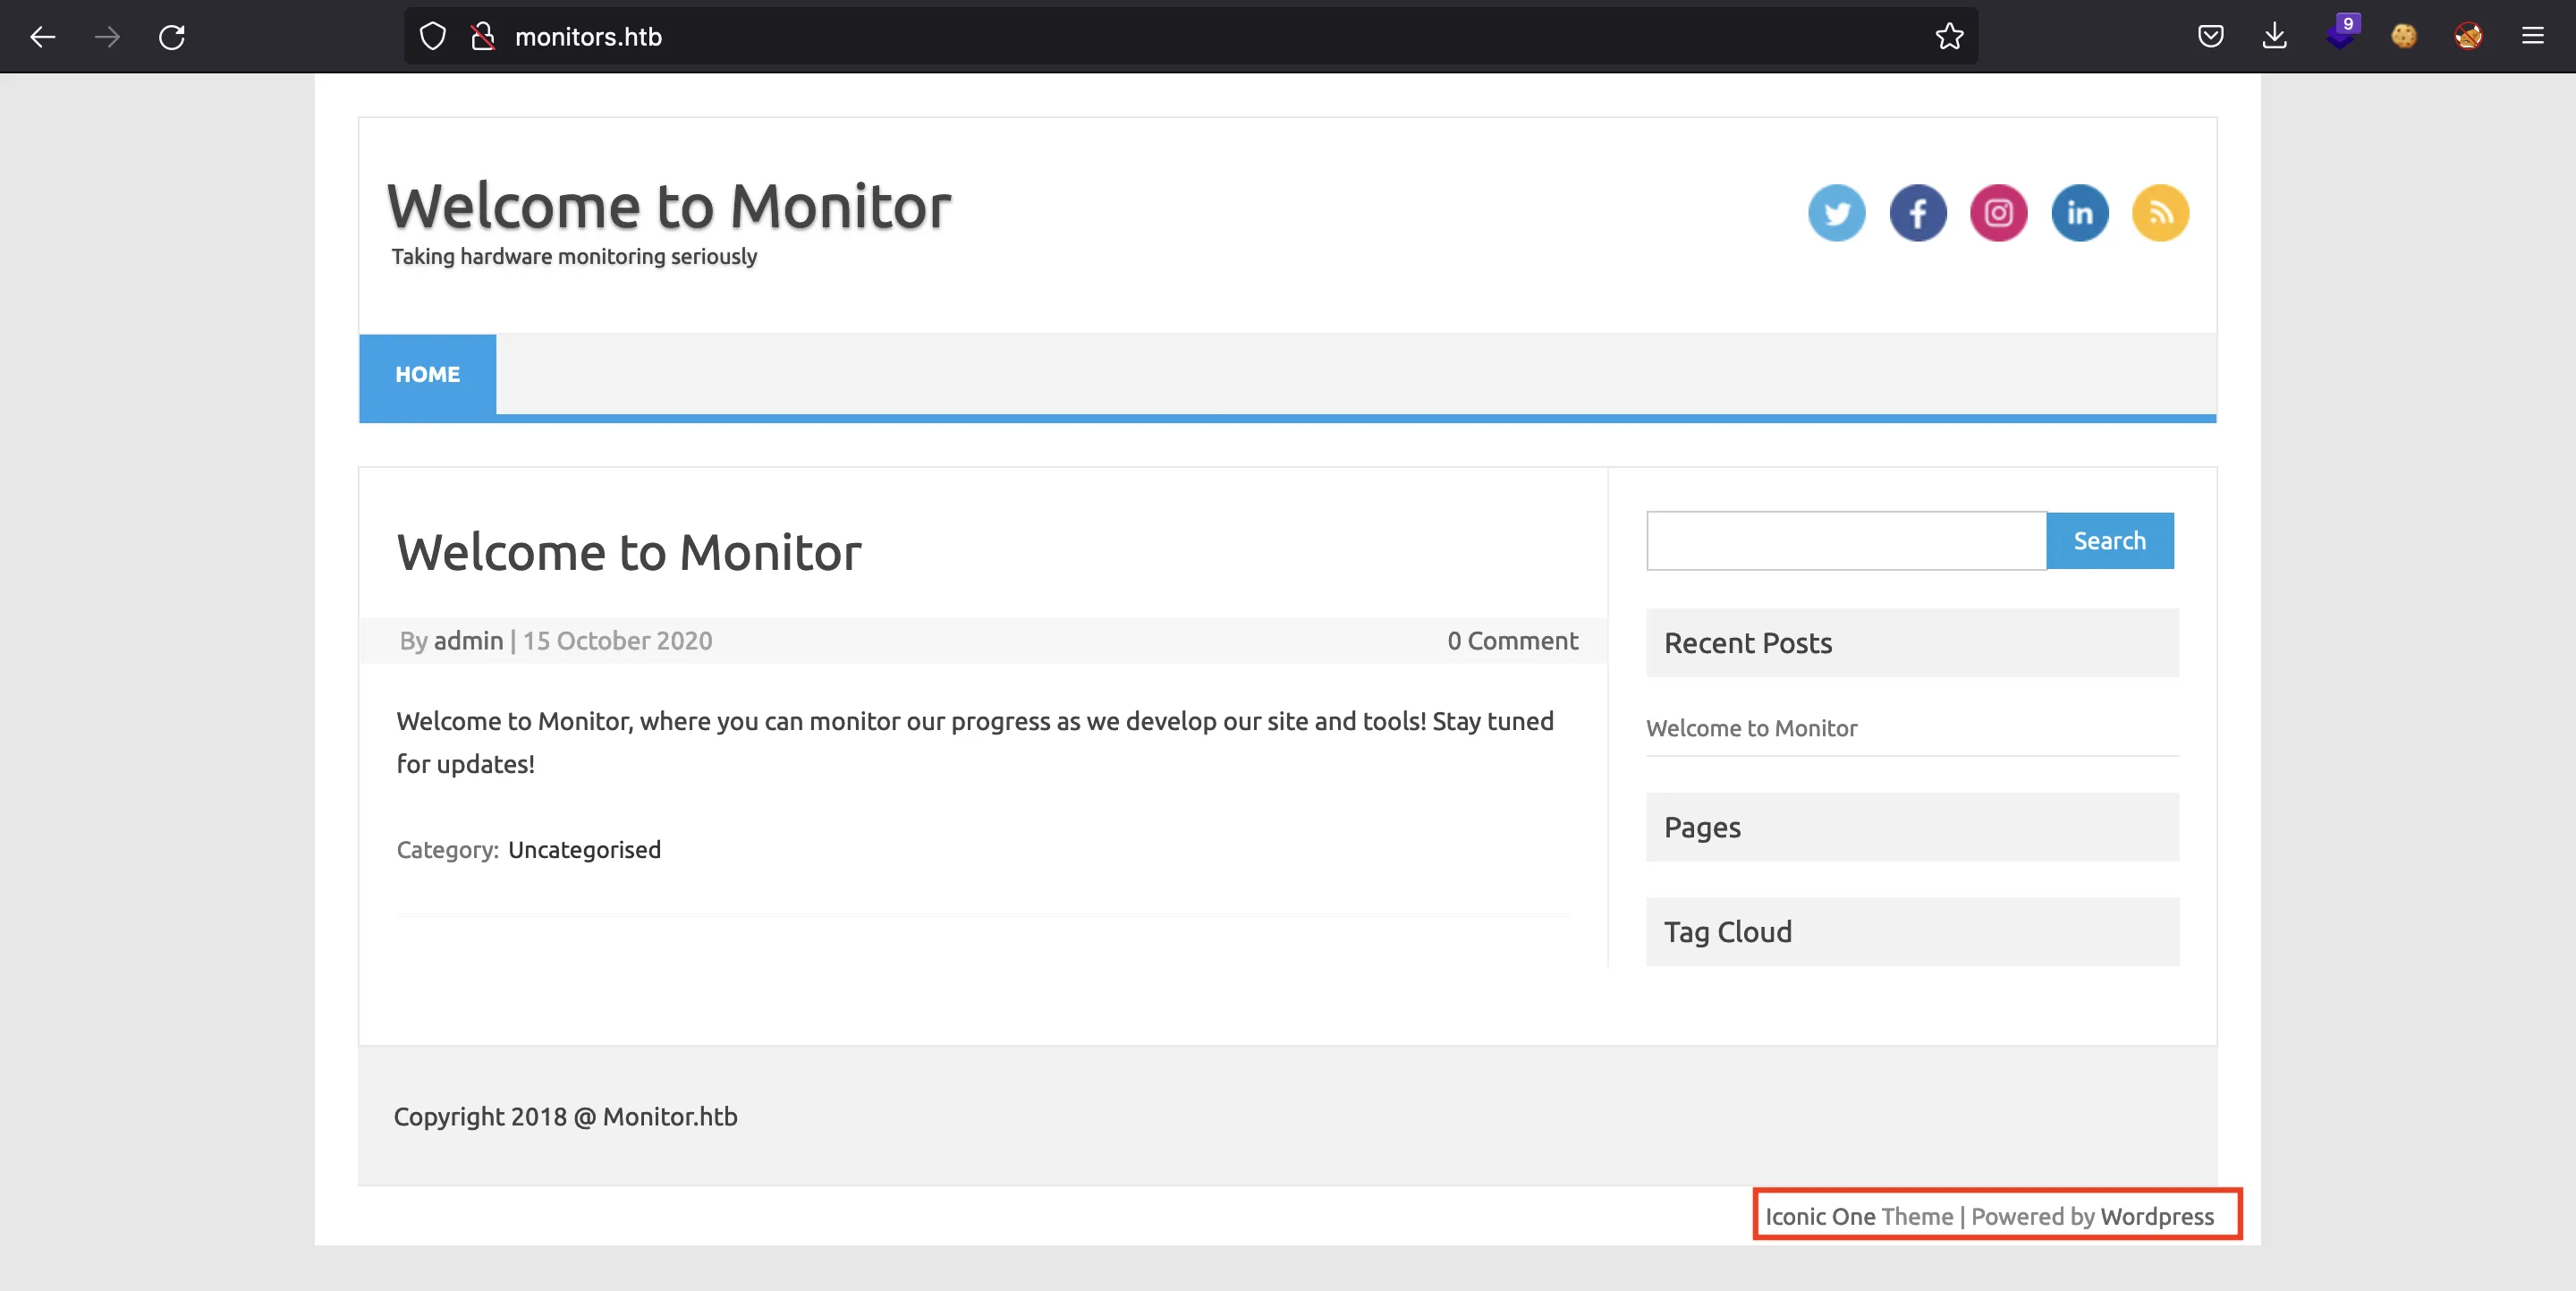Open the site title Welcome to Monitor header link

[x=668, y=207]
